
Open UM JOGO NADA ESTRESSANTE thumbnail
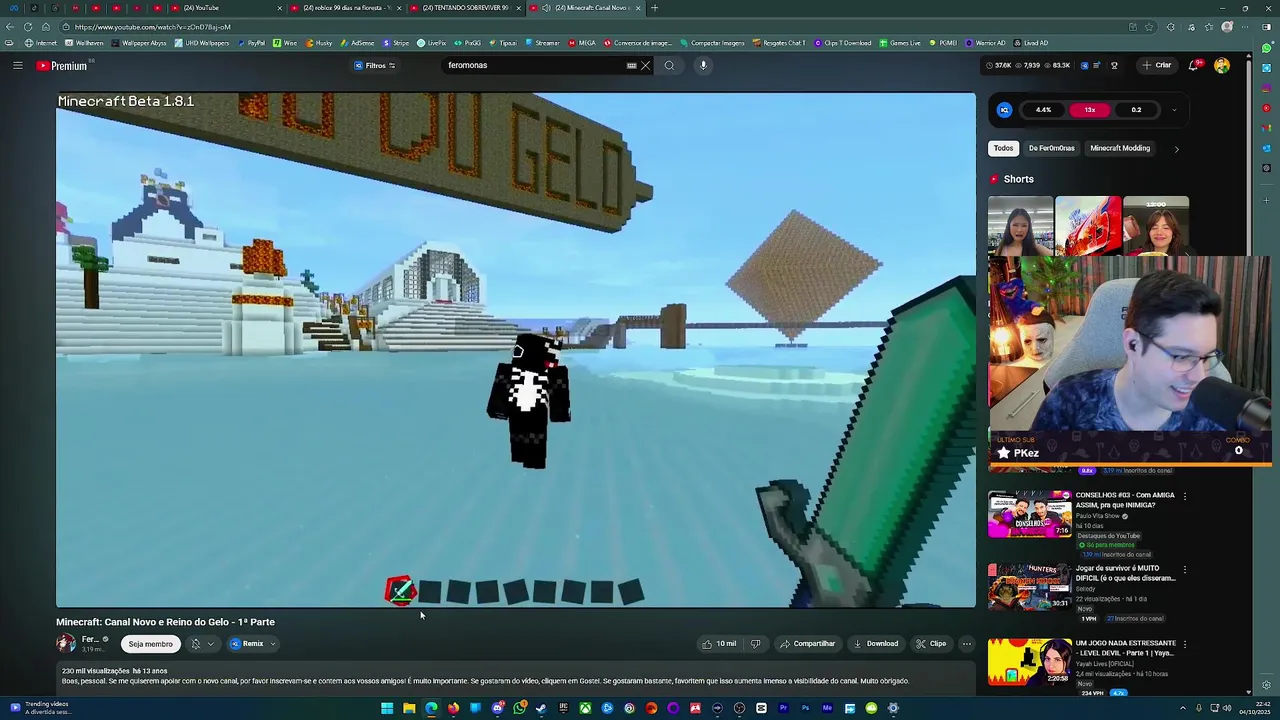[x=1029, y=662]
